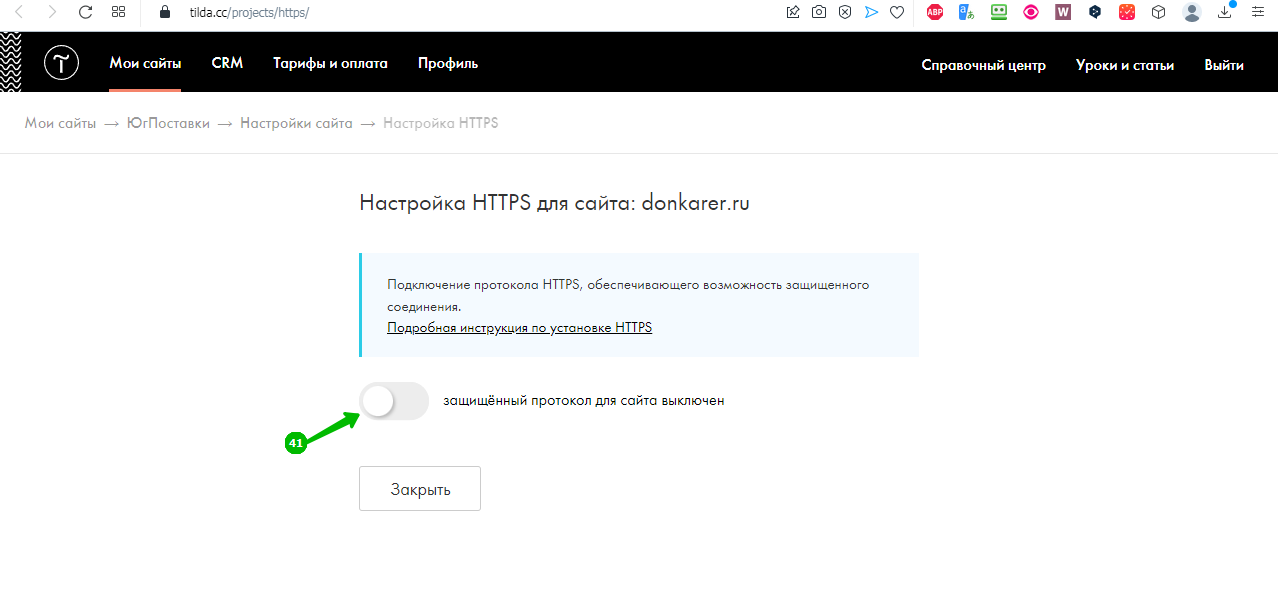1278x605 pixels.
Task: Open the translate extension icon
Action: pyautogui.click(x=966, y=12)
